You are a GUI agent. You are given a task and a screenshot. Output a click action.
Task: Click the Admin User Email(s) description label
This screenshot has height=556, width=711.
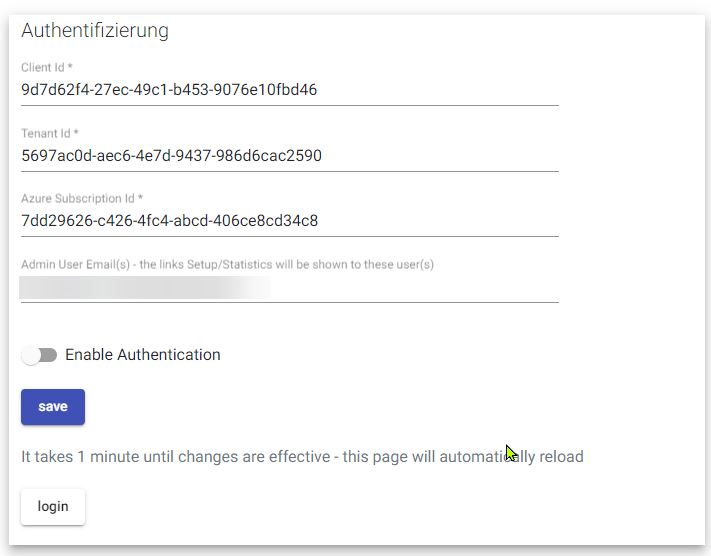click(x=227, y=264)
